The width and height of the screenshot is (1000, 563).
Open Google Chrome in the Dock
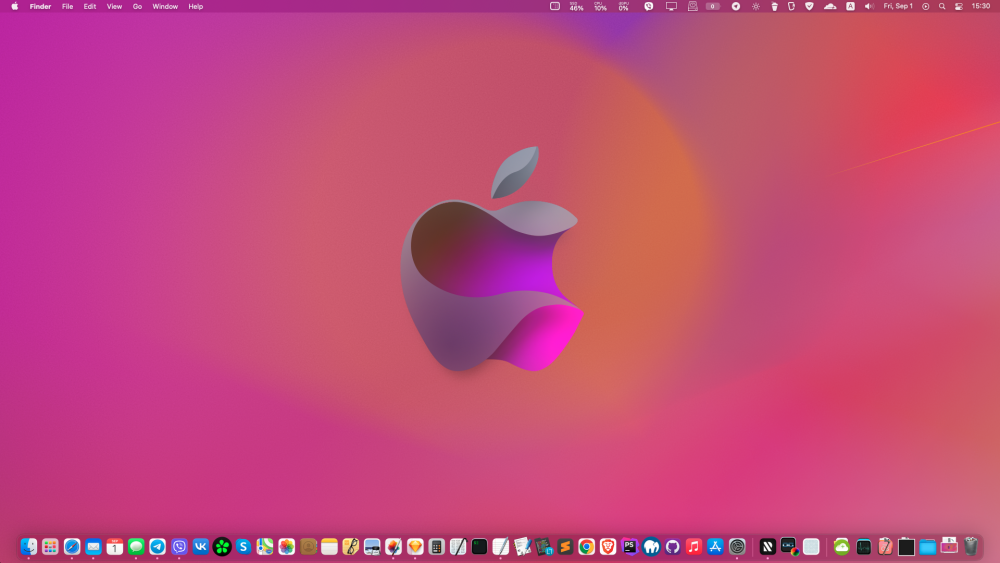(x=587, y=546)
